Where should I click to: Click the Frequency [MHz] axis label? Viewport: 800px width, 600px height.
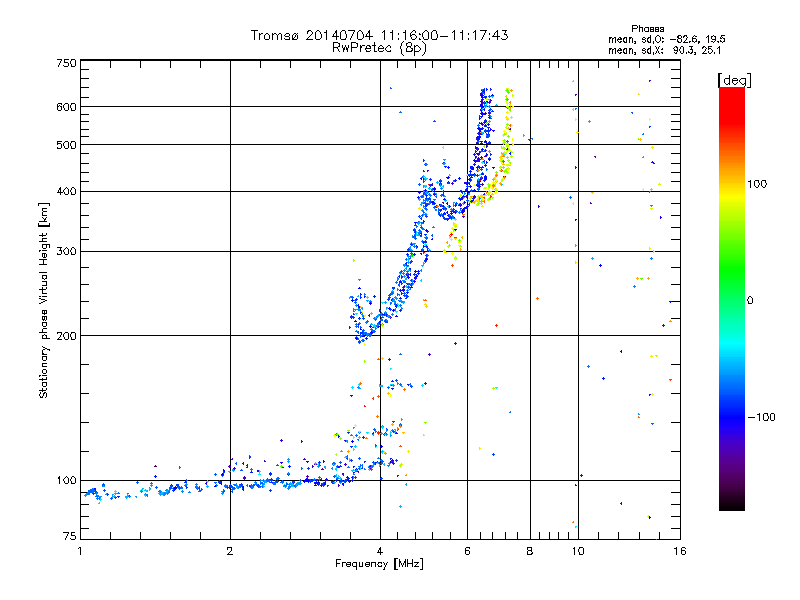click(379, 564)
